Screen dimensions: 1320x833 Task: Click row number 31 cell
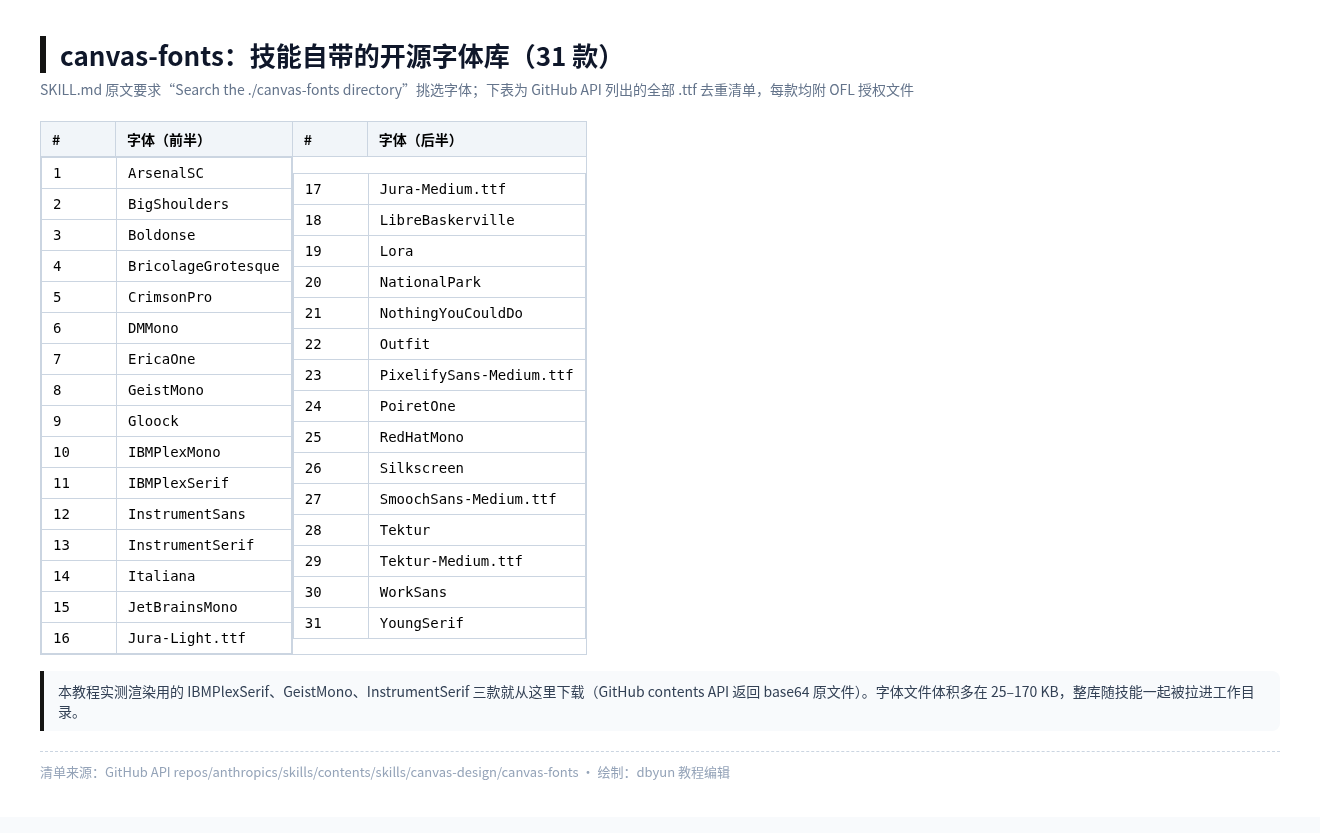click(331, 623)
